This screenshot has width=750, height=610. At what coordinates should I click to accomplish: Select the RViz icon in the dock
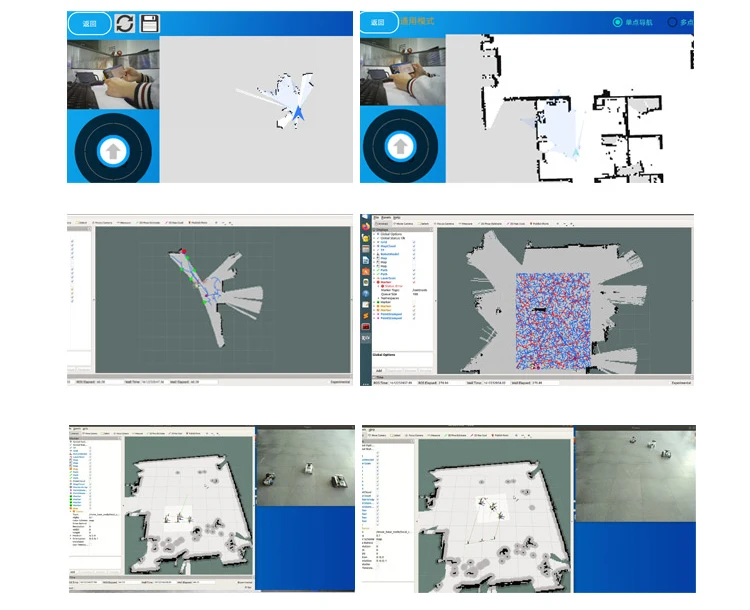coord(365,338)
